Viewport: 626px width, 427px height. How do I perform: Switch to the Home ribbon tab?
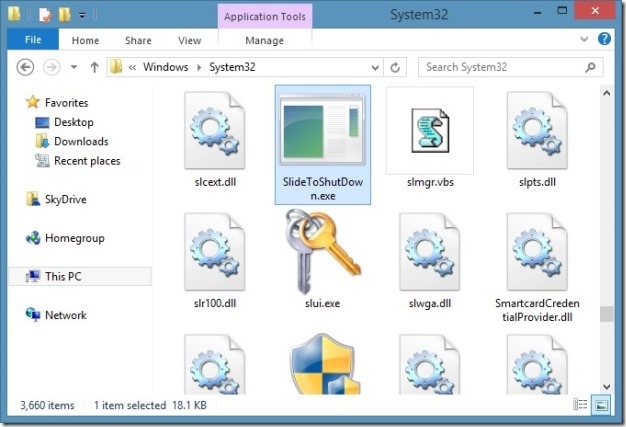point(85,40)
